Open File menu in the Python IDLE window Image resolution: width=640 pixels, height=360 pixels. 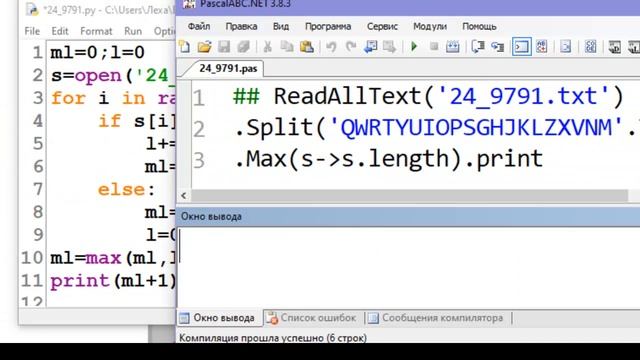[32, 31]
